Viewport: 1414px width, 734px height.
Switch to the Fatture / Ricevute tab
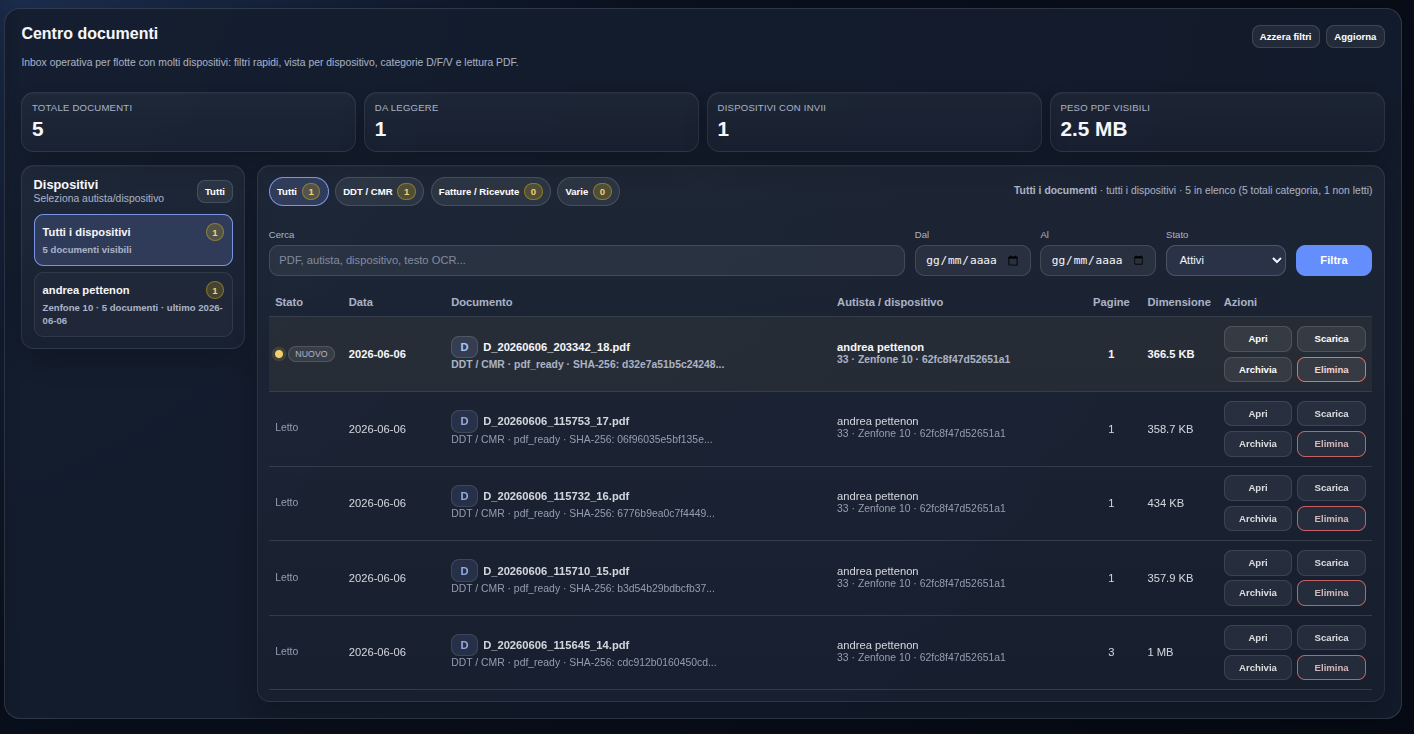pos(490,191)
